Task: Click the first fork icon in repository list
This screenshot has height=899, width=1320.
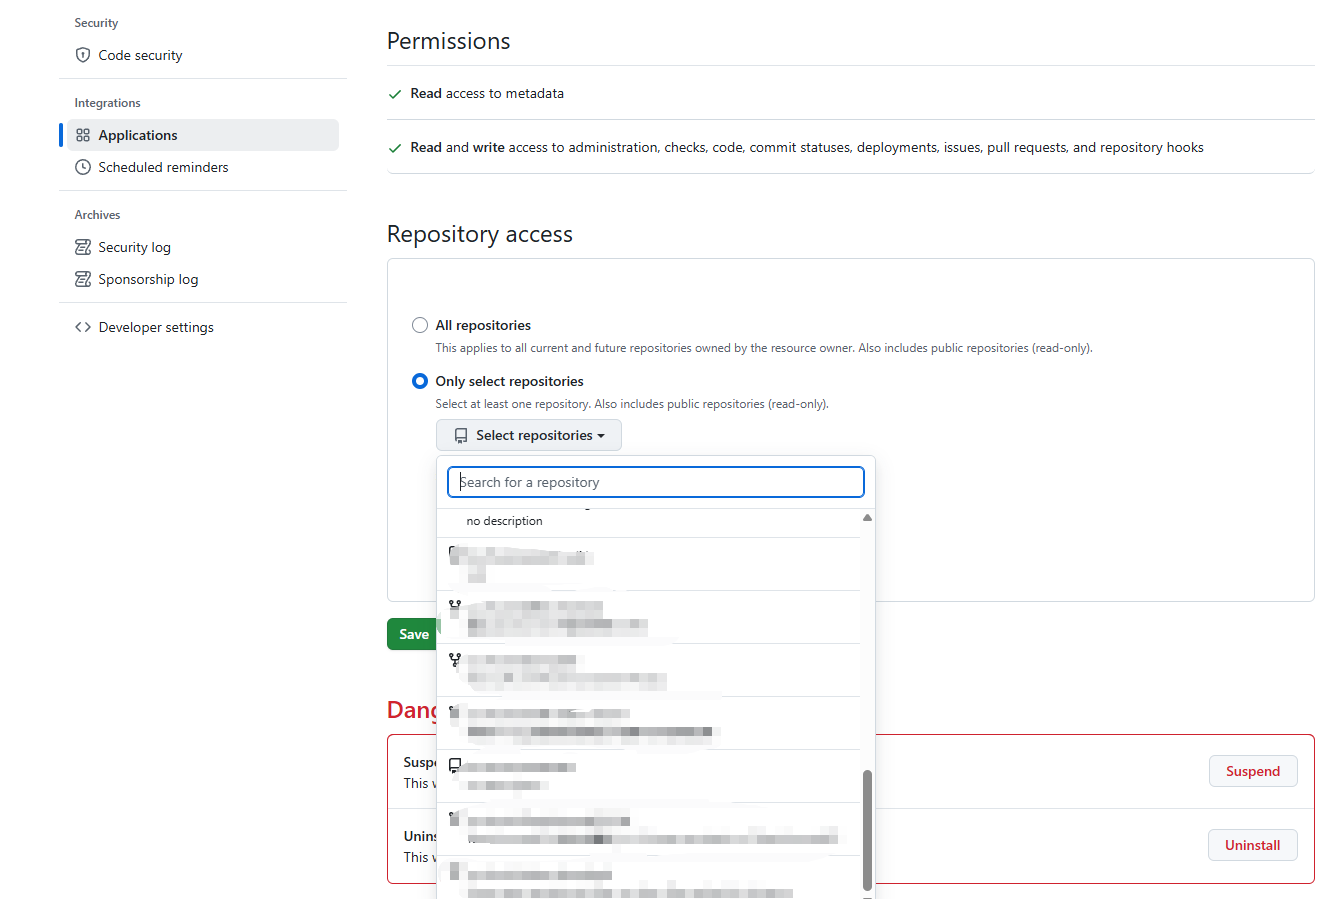Action: [455, 605]
